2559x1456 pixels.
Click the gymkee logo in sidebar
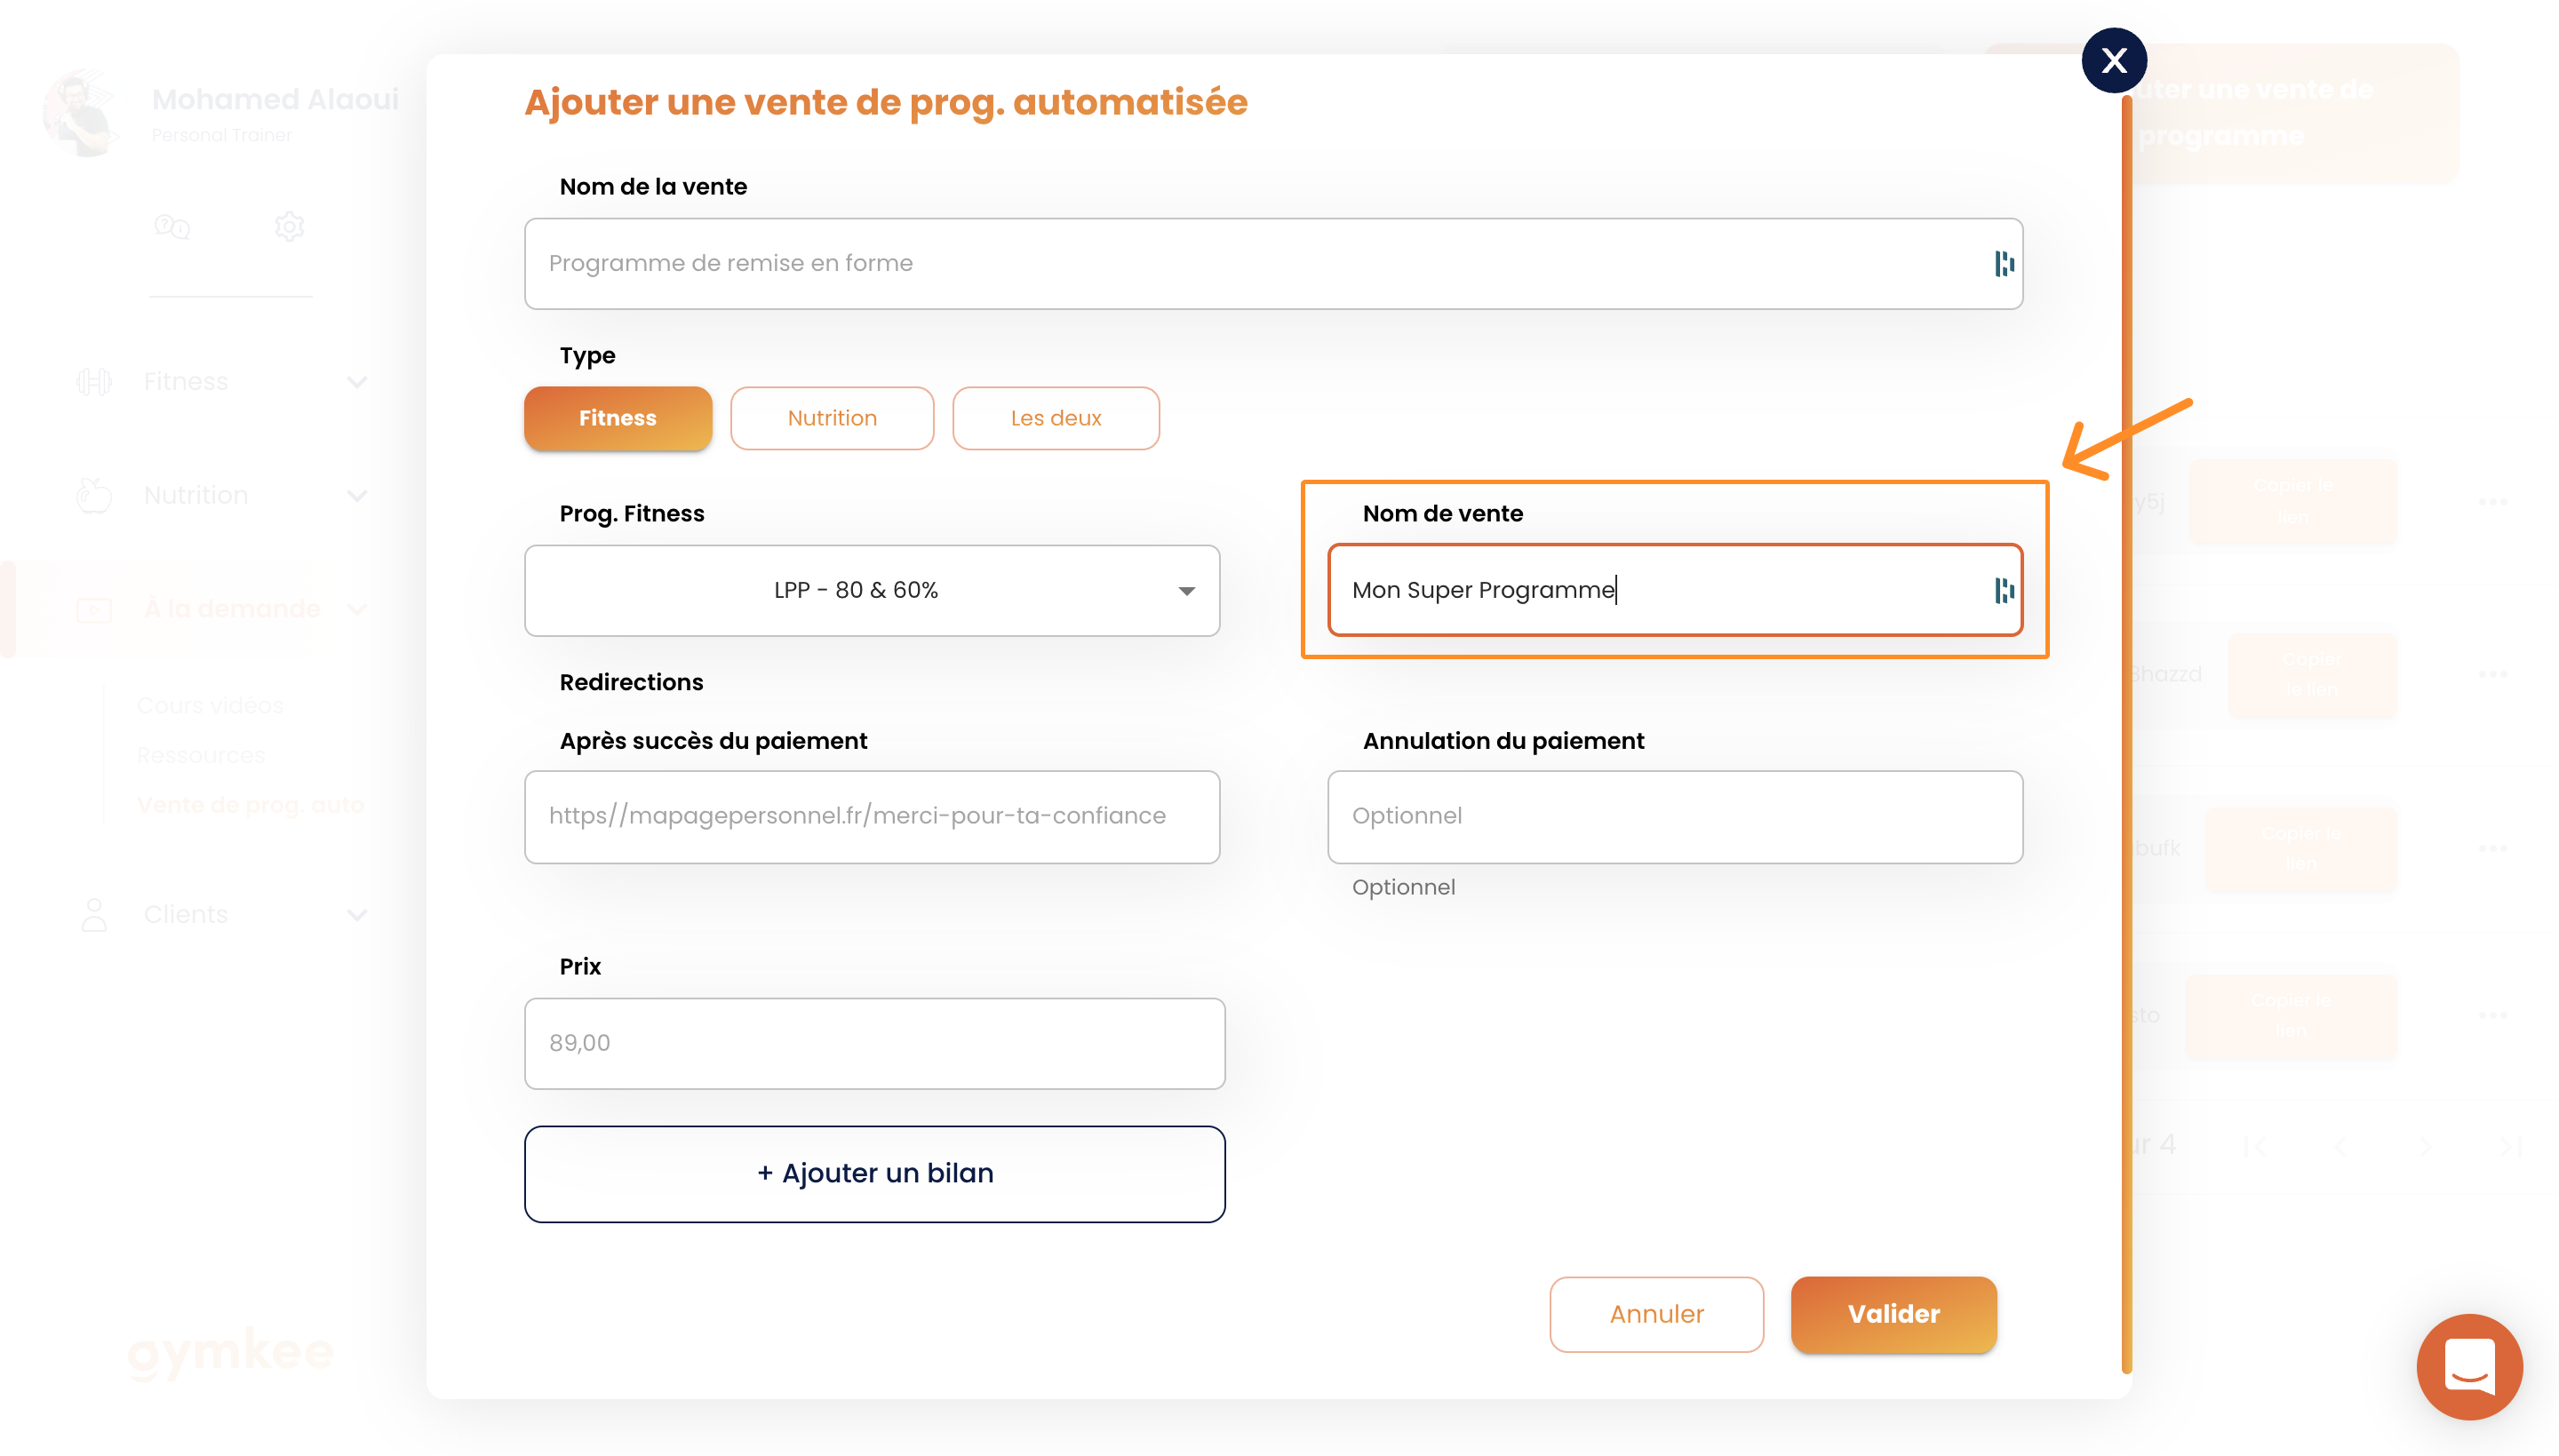230,1353
